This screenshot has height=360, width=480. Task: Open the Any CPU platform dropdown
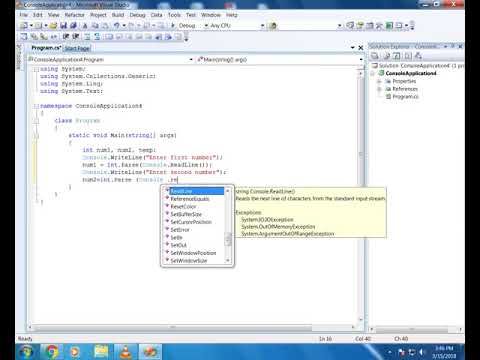tap(262, 25)
